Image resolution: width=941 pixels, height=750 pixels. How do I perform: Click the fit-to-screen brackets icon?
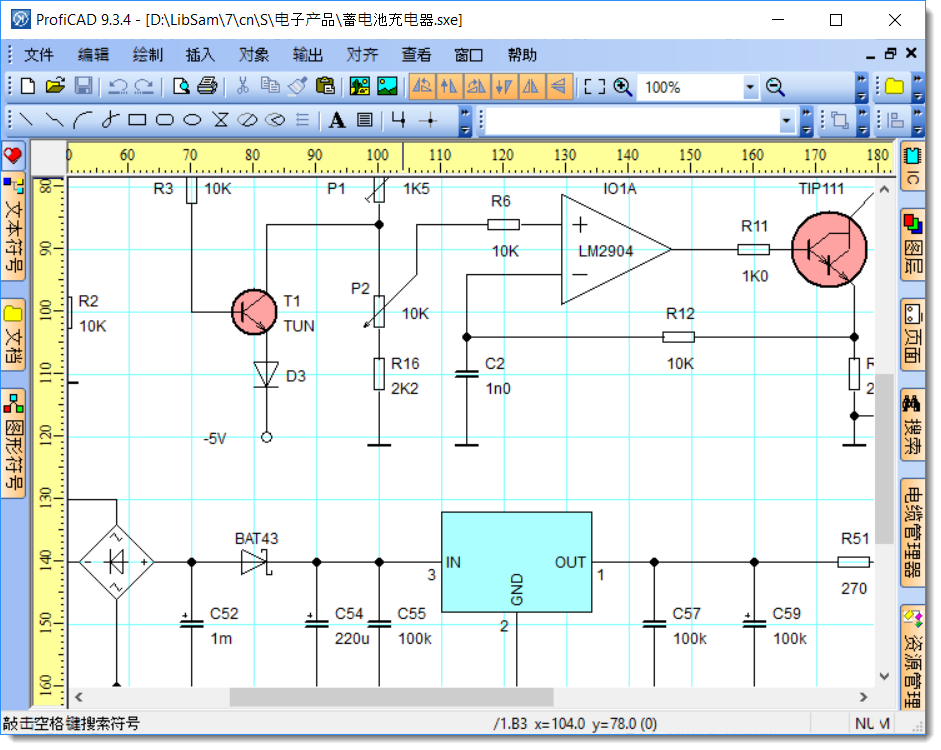pyautogui.click(x=595, y=87)
